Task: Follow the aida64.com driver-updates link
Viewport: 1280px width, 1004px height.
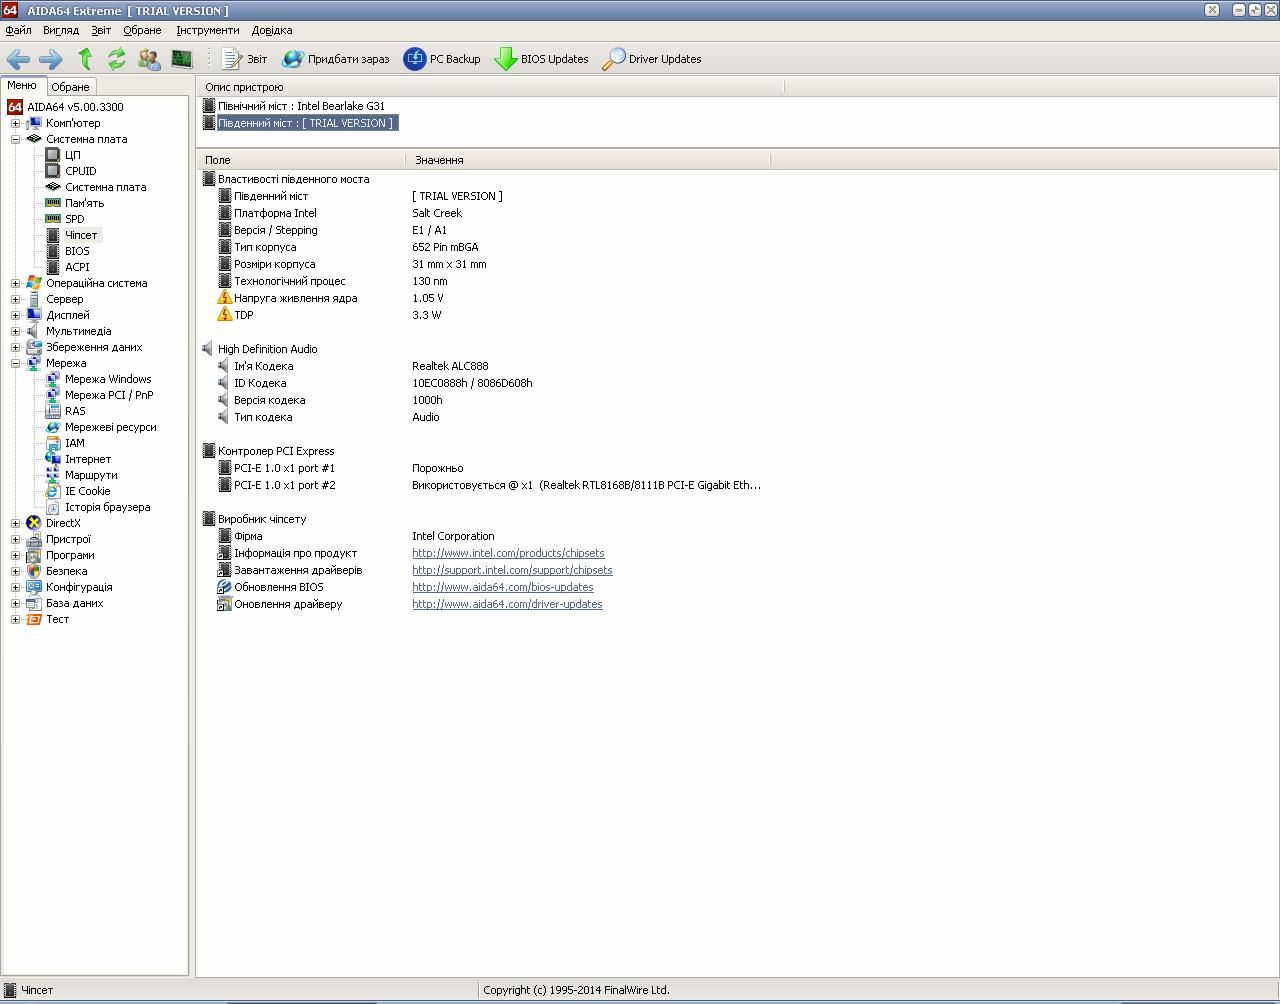Action: [507, 604]
